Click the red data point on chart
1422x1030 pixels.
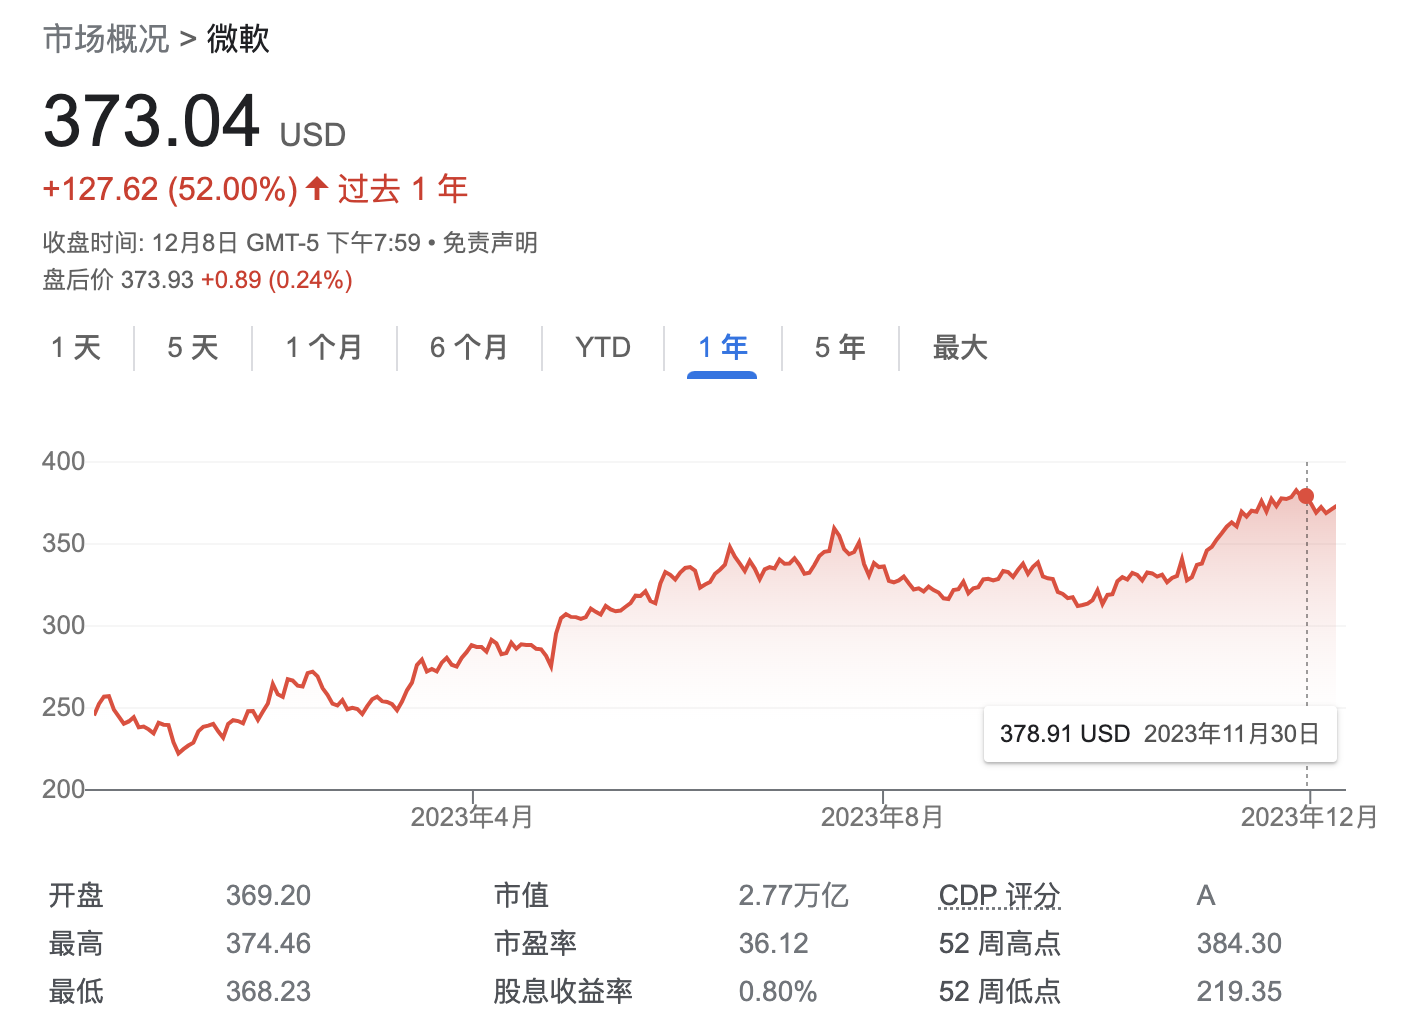point(1306,496)
